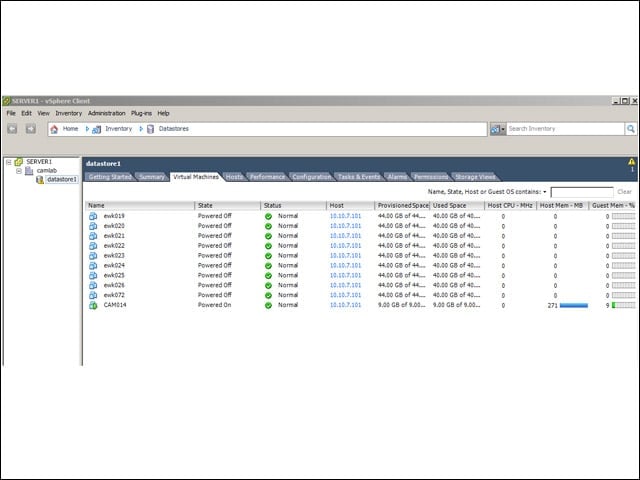The height and width of the screenshot is (480, 640).
Task: Click the VM name filter text box
Action: (582, 192)
